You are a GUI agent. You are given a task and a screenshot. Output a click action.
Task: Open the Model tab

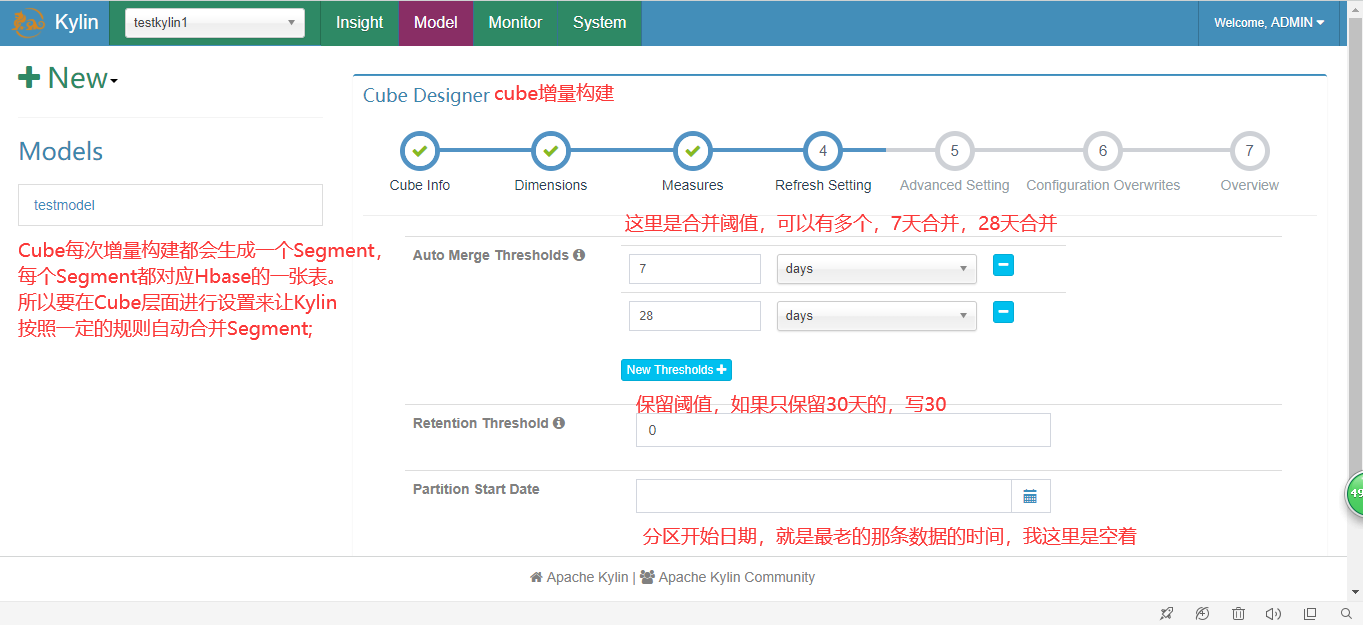pos(436,22)
